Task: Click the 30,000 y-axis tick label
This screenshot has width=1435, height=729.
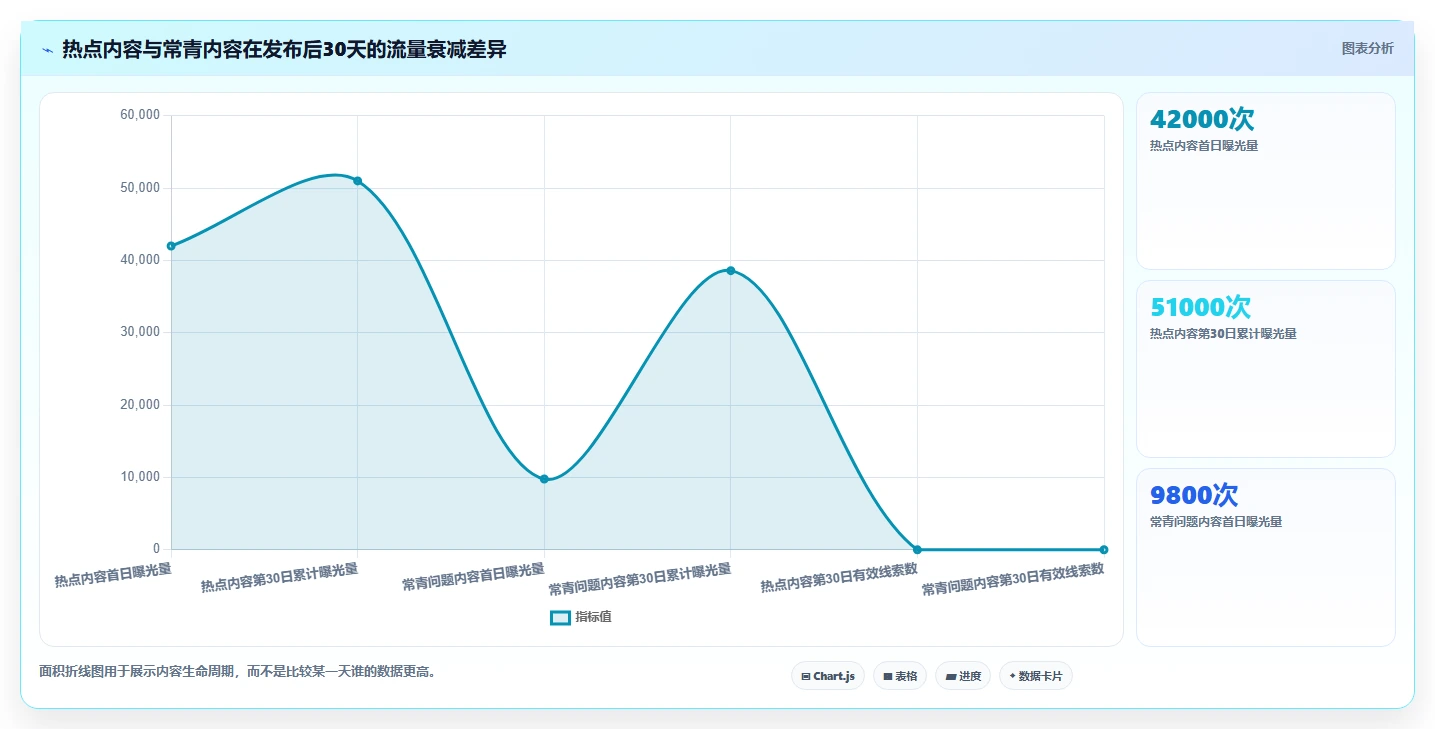Action: click(x=140, y=332)
